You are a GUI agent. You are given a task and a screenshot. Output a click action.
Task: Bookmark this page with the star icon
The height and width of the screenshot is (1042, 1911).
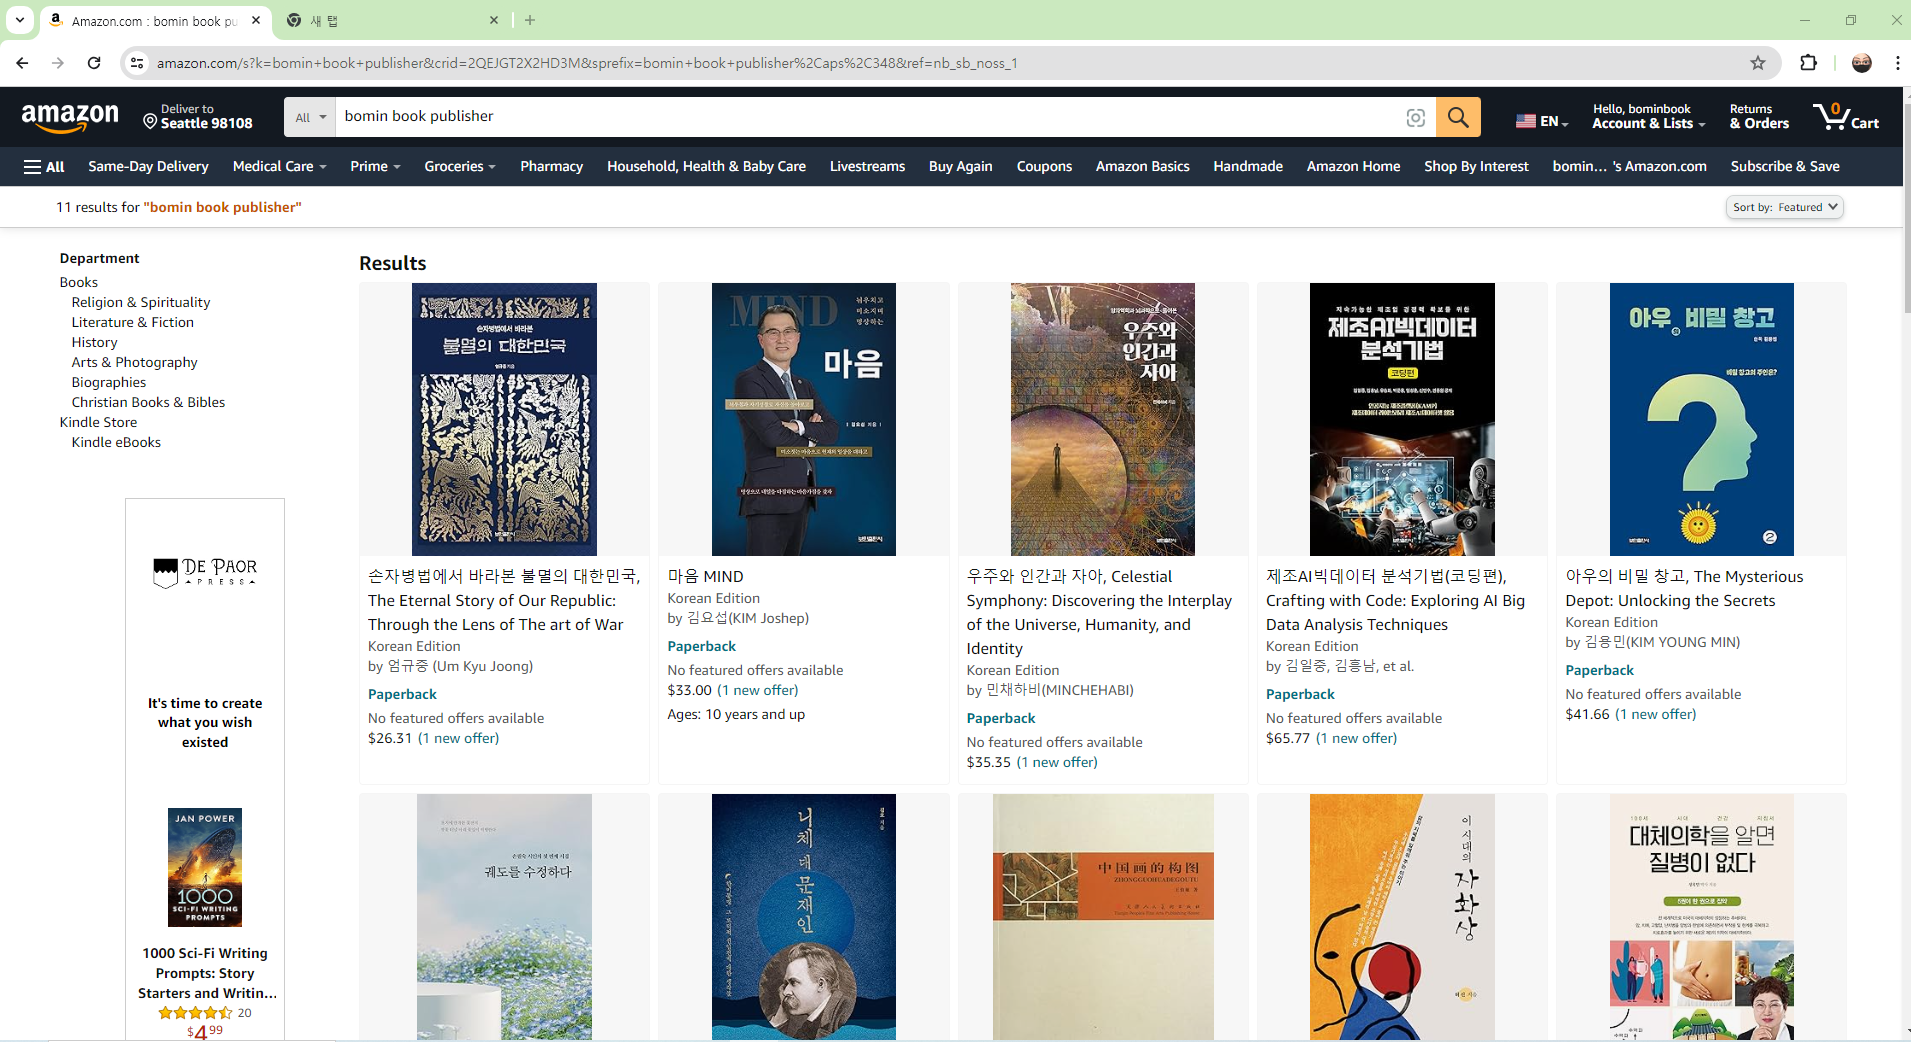point(1758,63)
